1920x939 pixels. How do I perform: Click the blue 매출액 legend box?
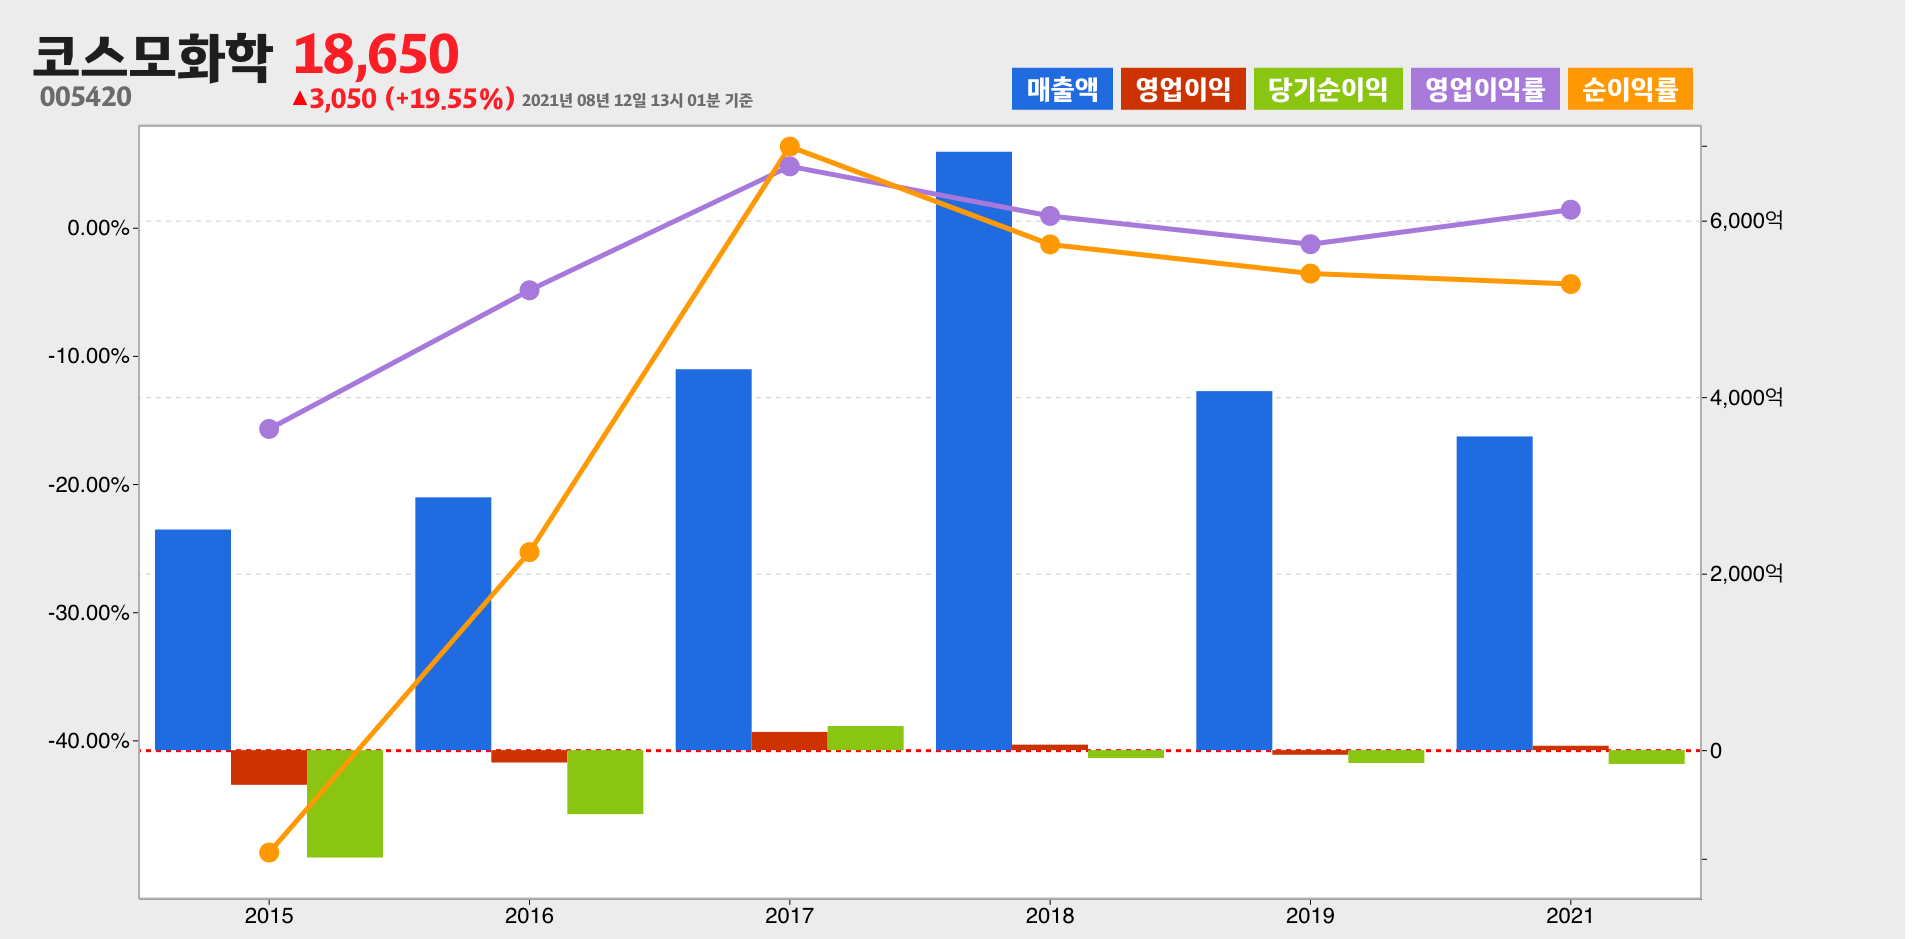coord(1062,89)
